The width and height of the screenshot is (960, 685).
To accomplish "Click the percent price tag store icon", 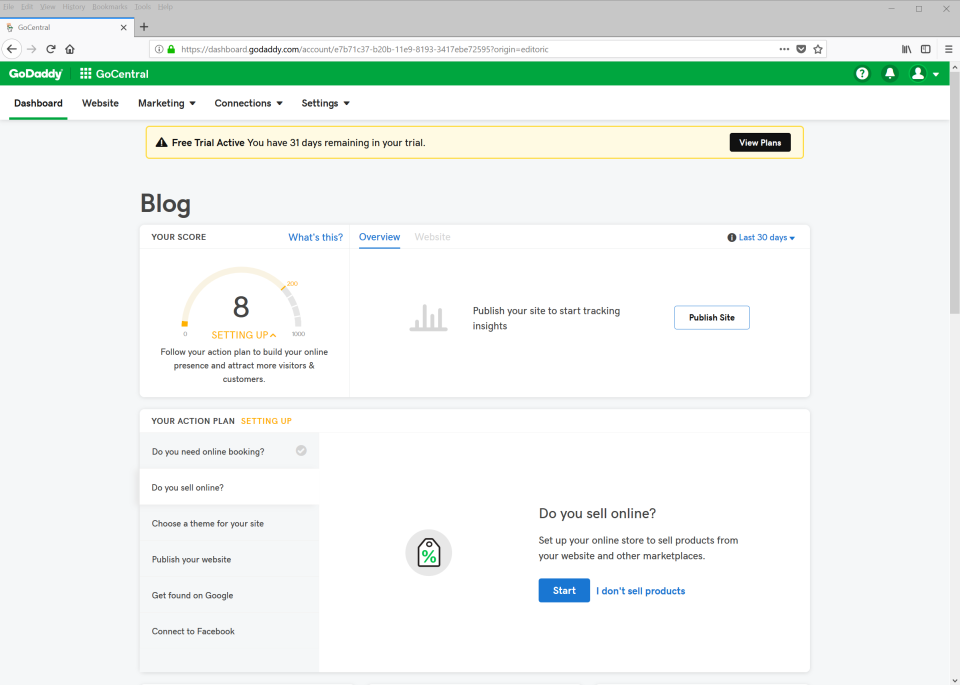I will point(428,552).
